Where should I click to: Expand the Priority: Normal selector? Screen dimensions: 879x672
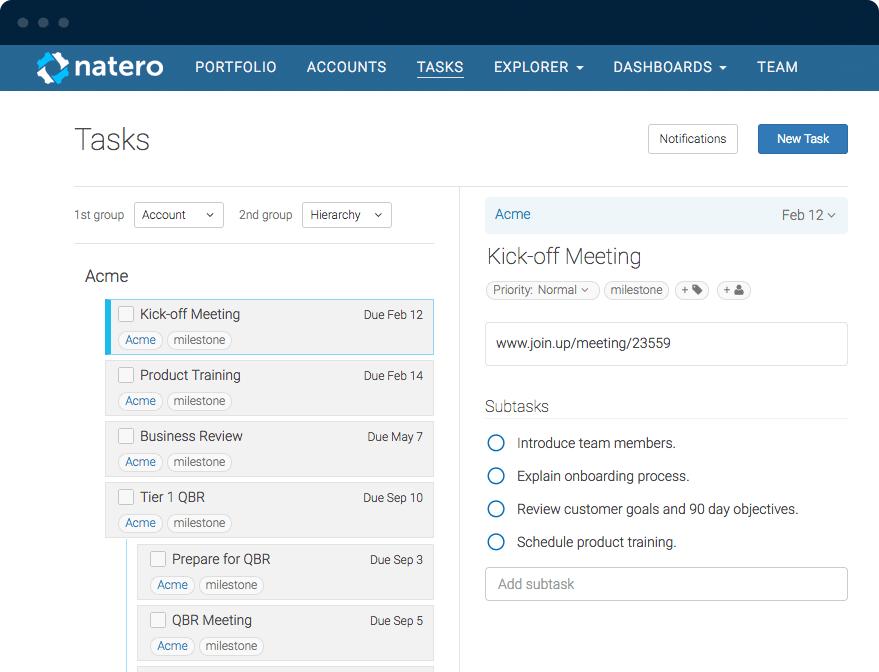[x=543, y=290]
